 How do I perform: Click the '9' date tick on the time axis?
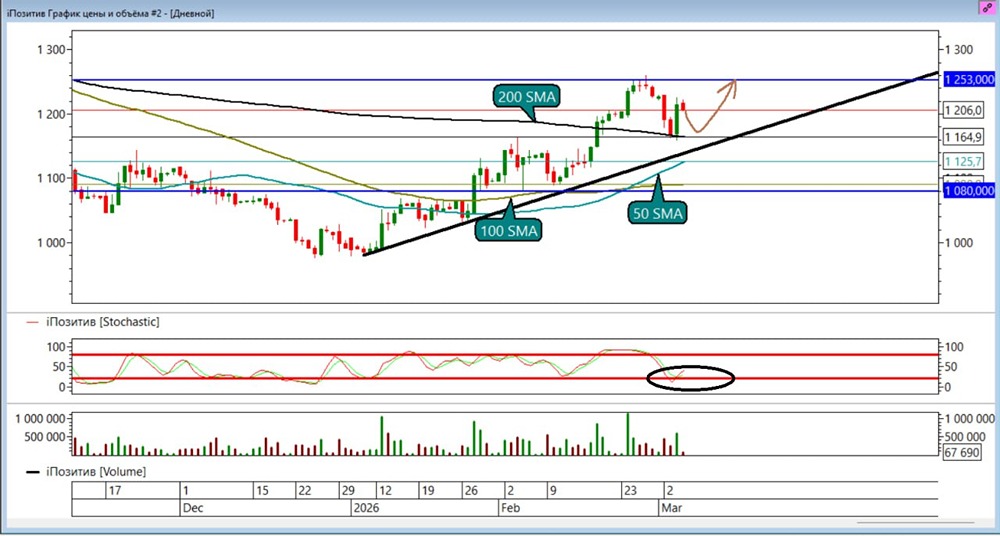(x=554, y=491)
